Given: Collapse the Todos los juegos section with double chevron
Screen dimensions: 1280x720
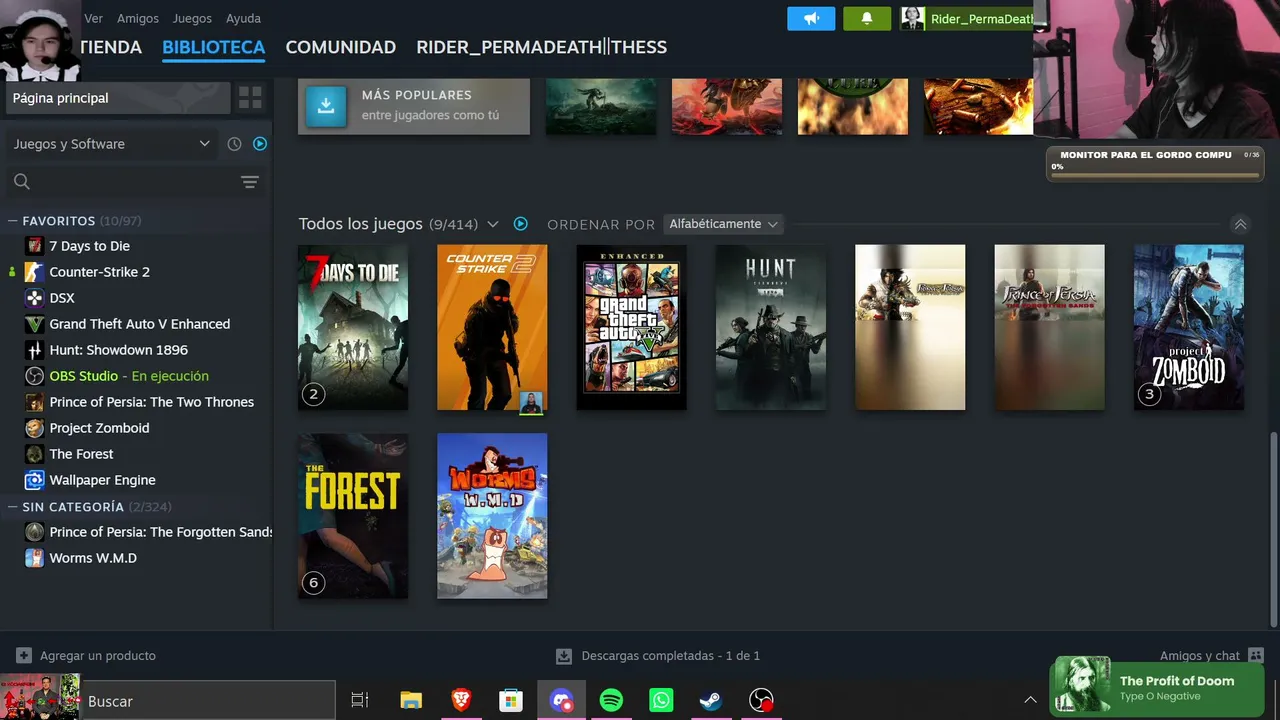Looking at the screenshot, I should pyautogui.click(x=1240, y=224).
